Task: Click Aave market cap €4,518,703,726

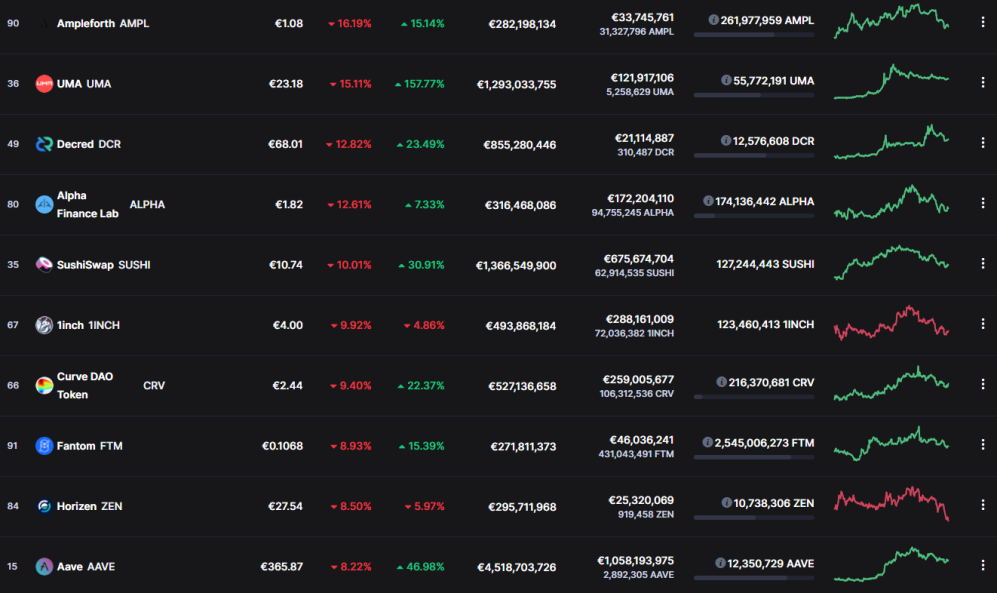Action: pos(516,568)
